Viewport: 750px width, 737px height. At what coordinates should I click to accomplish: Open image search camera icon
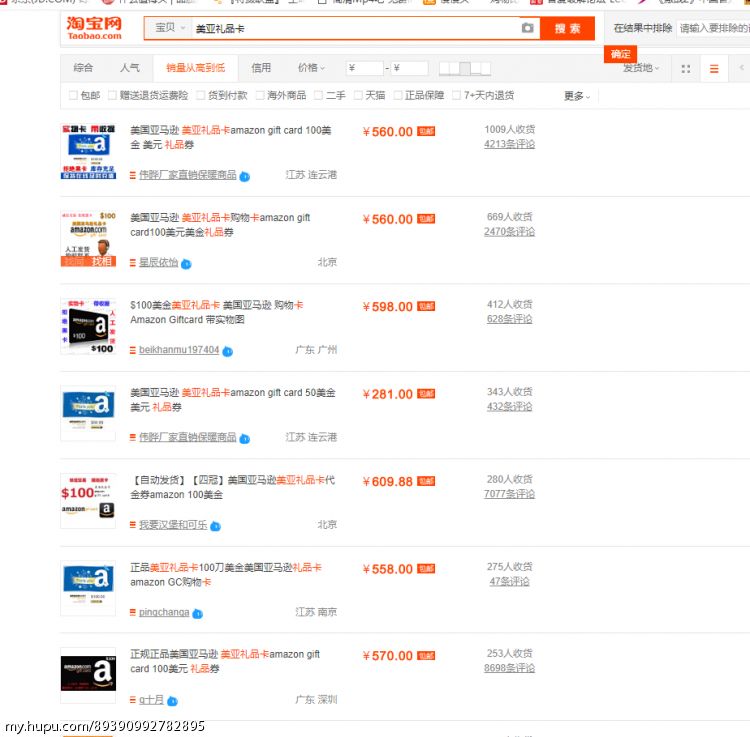pos(527,28)
